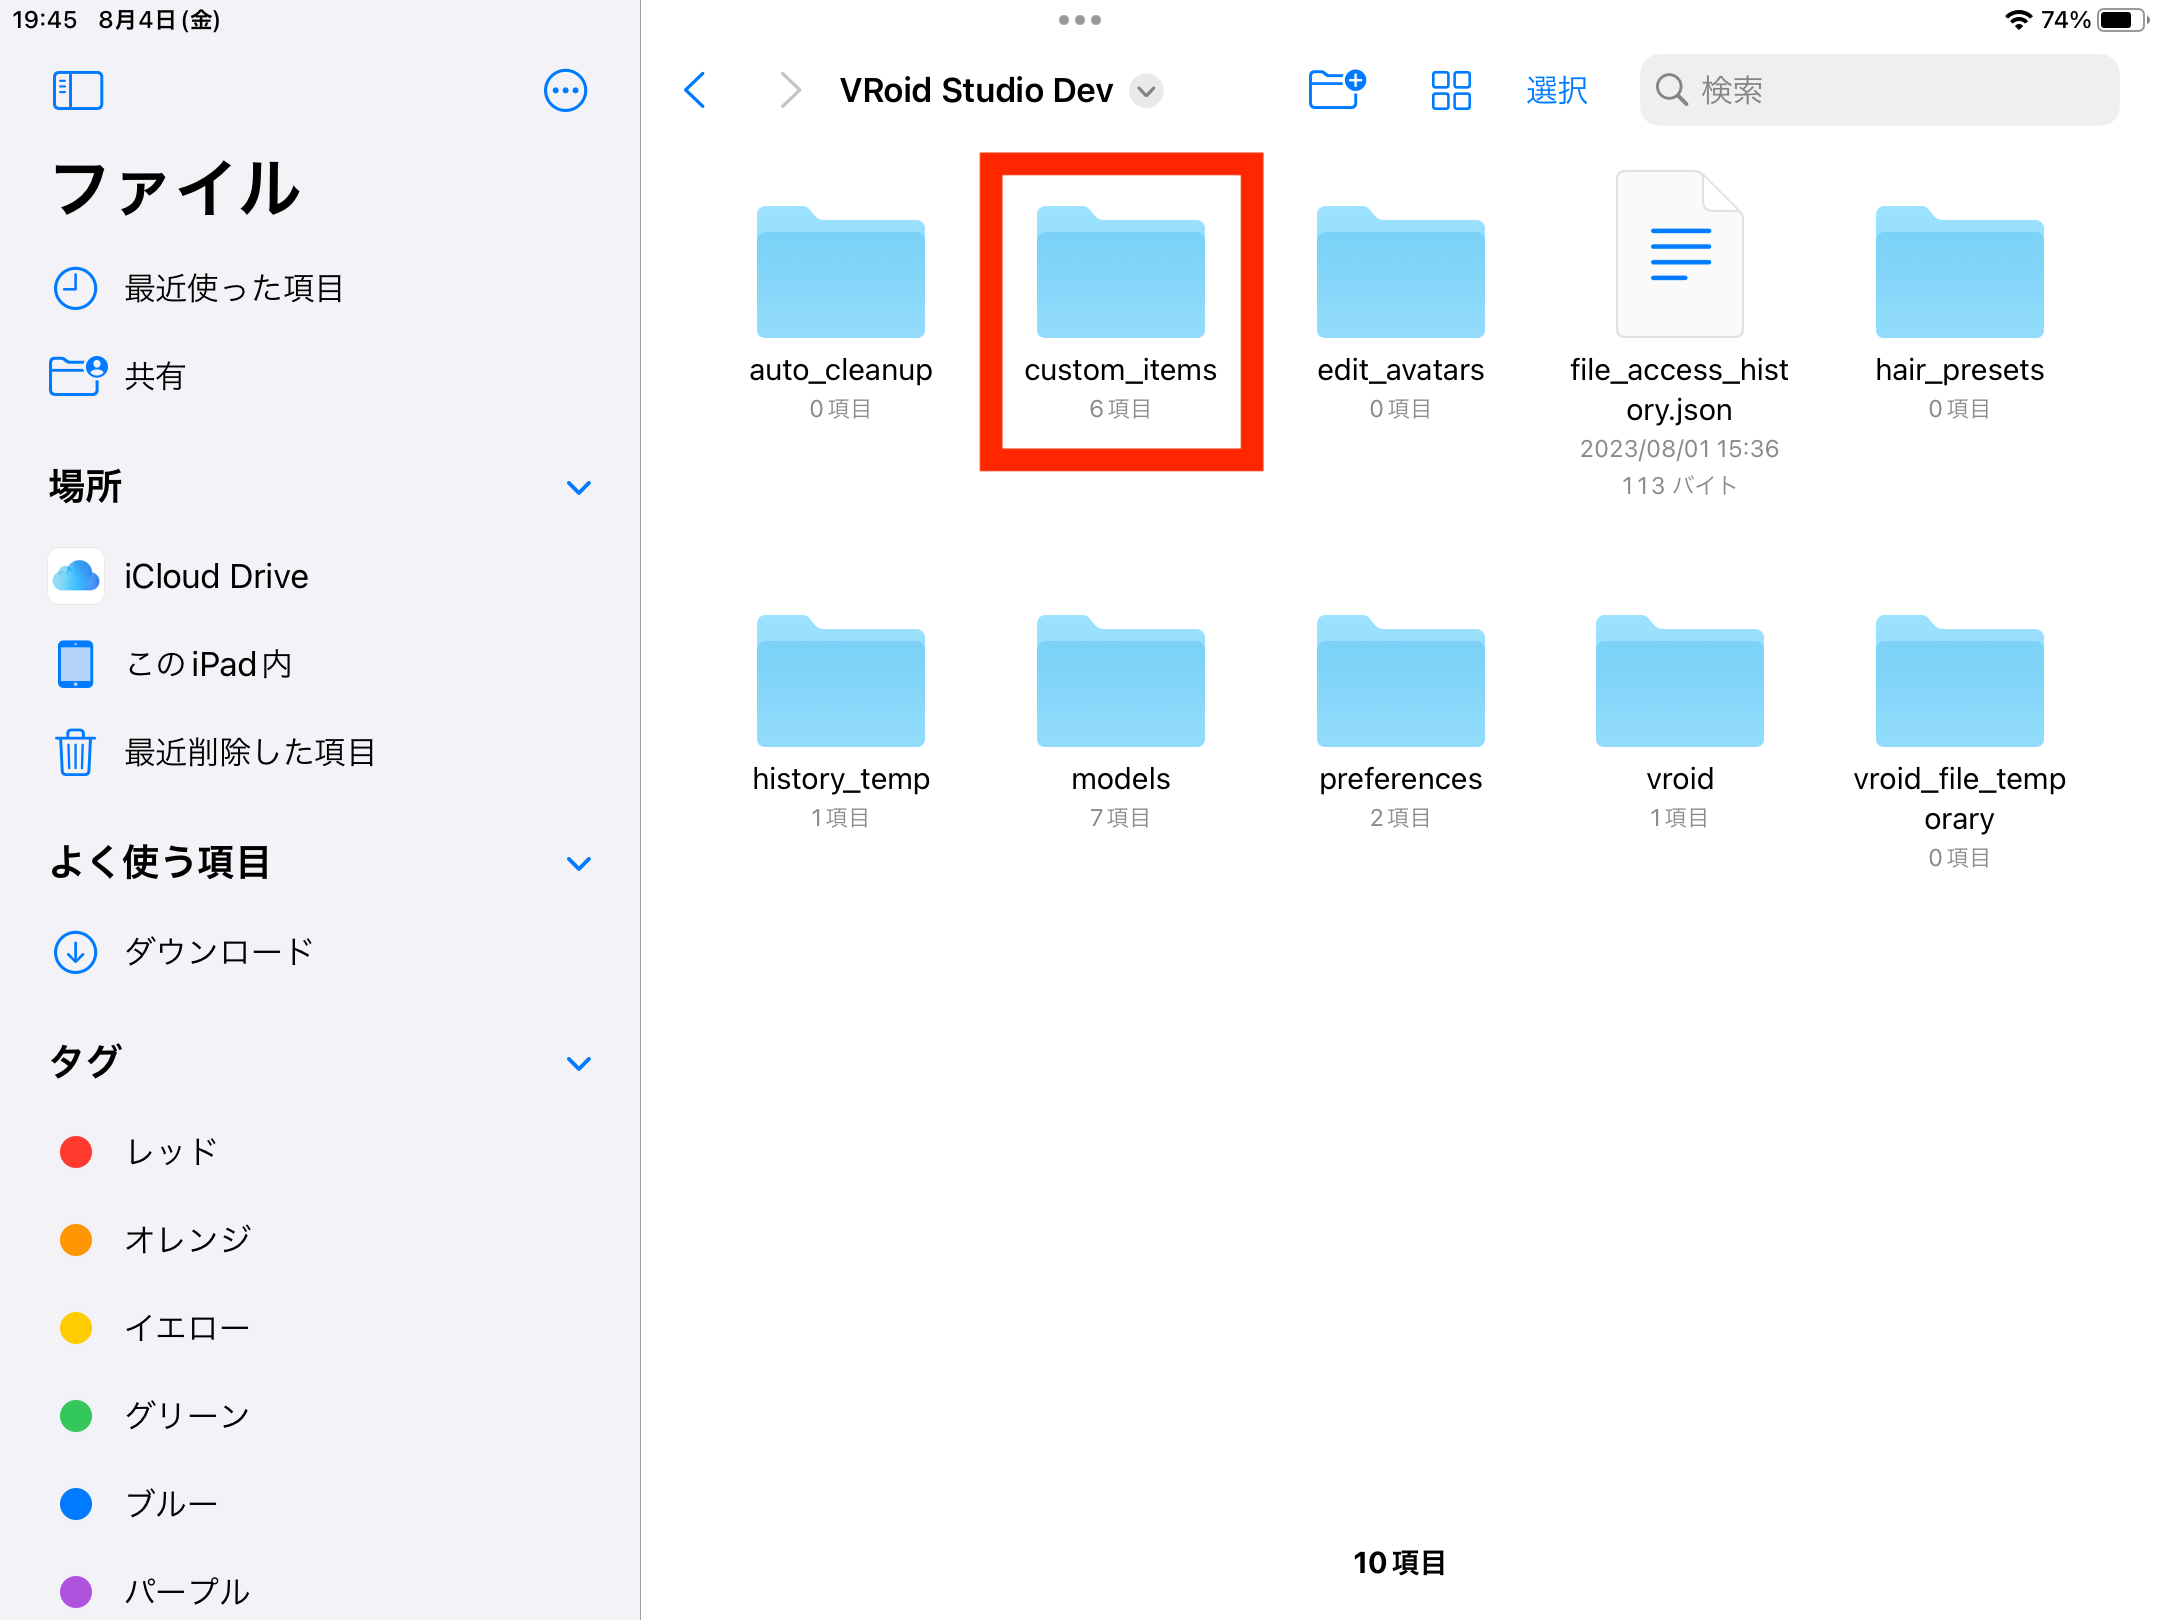Tap the battery status indicator
The width and height of the screenshot is (2160, 1620).
(2121, 20)
